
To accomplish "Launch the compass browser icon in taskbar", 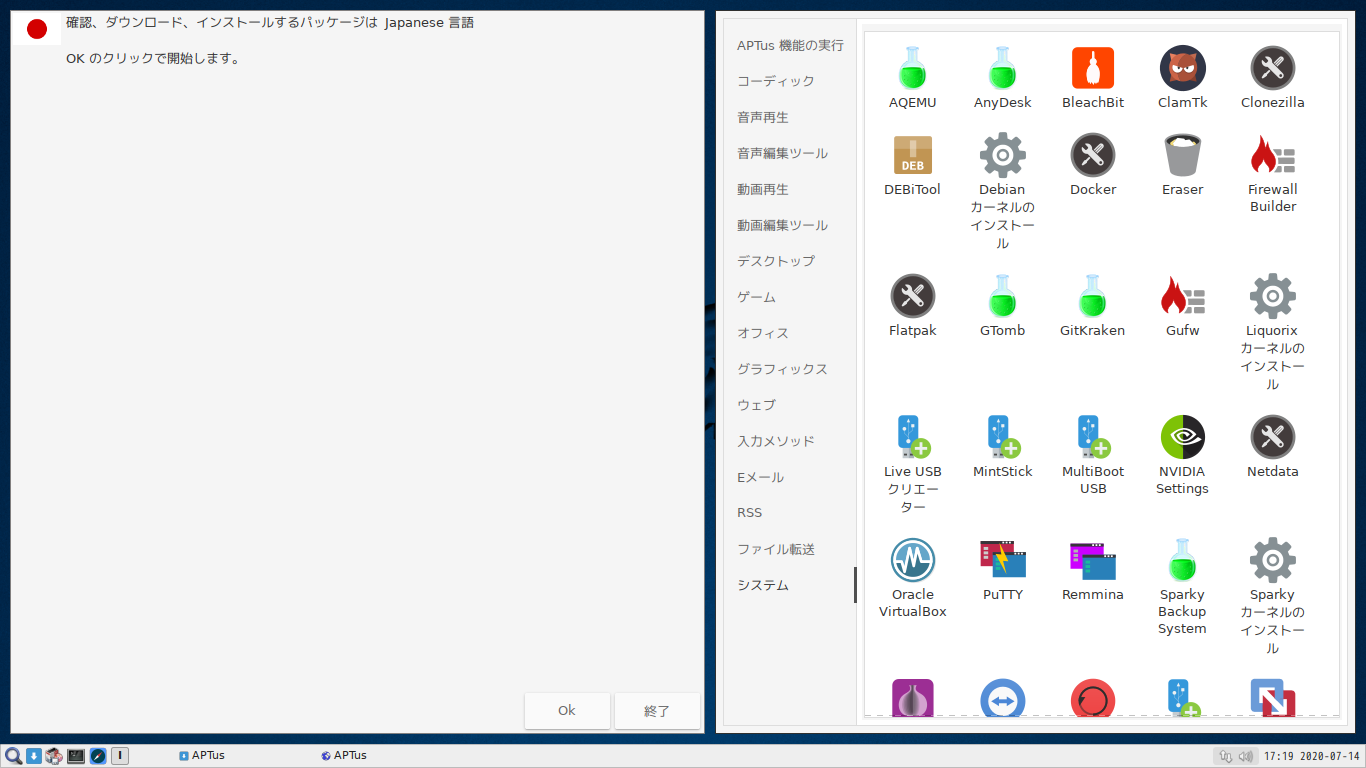I will coord(97,756).
